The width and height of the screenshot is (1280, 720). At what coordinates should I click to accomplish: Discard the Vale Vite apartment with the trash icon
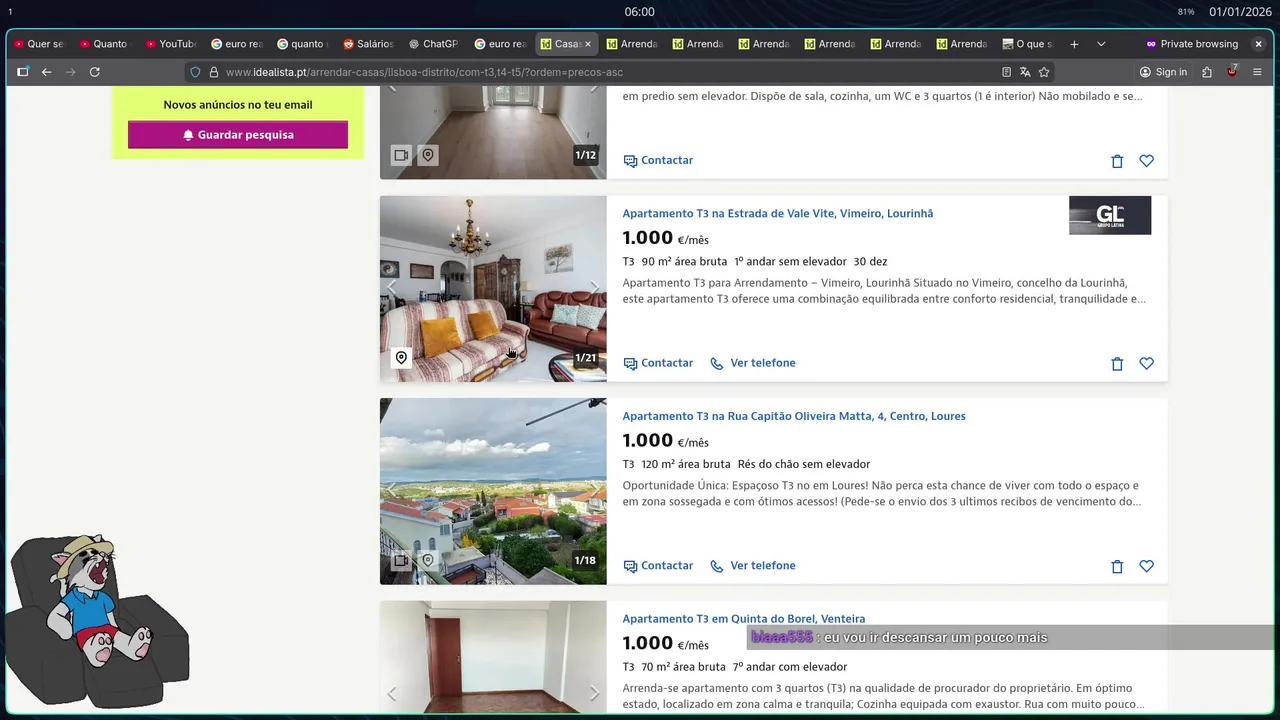click(1117, 364)
